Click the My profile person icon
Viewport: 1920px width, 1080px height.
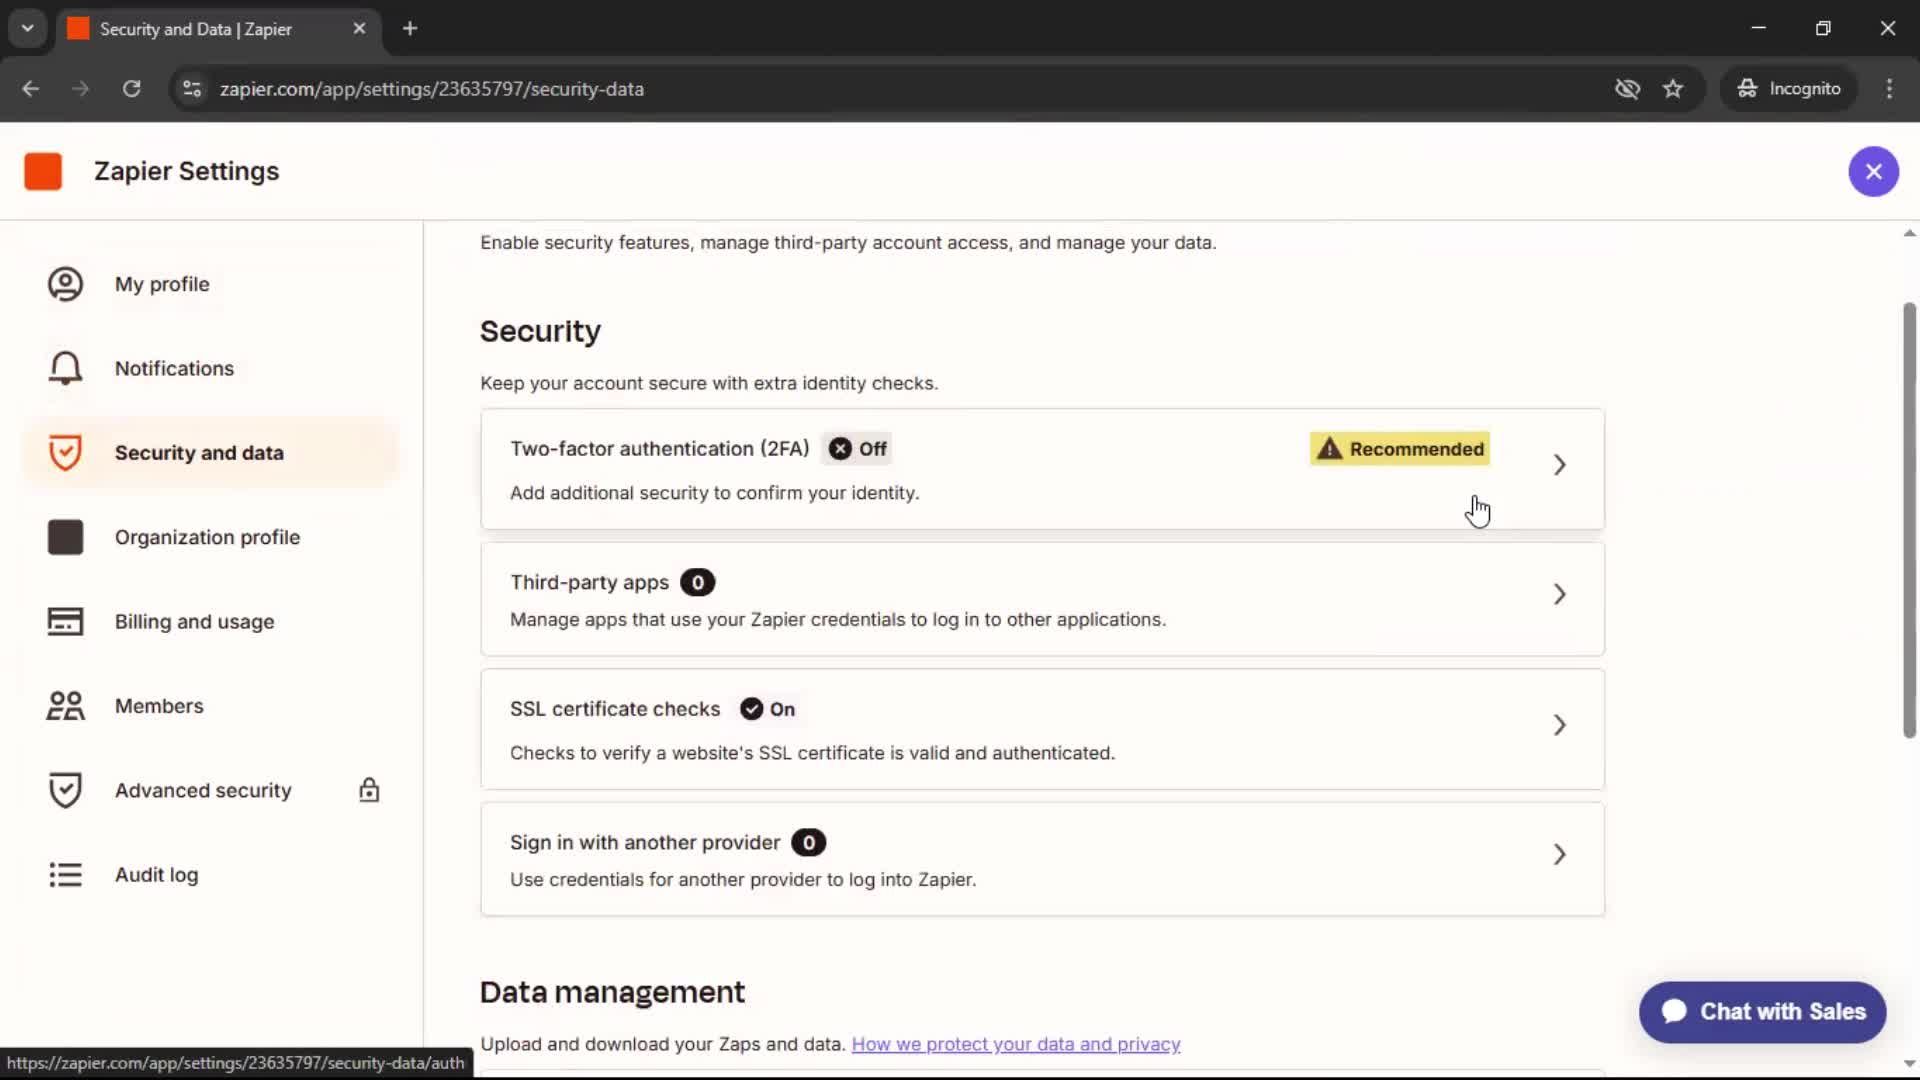[65, 284]
